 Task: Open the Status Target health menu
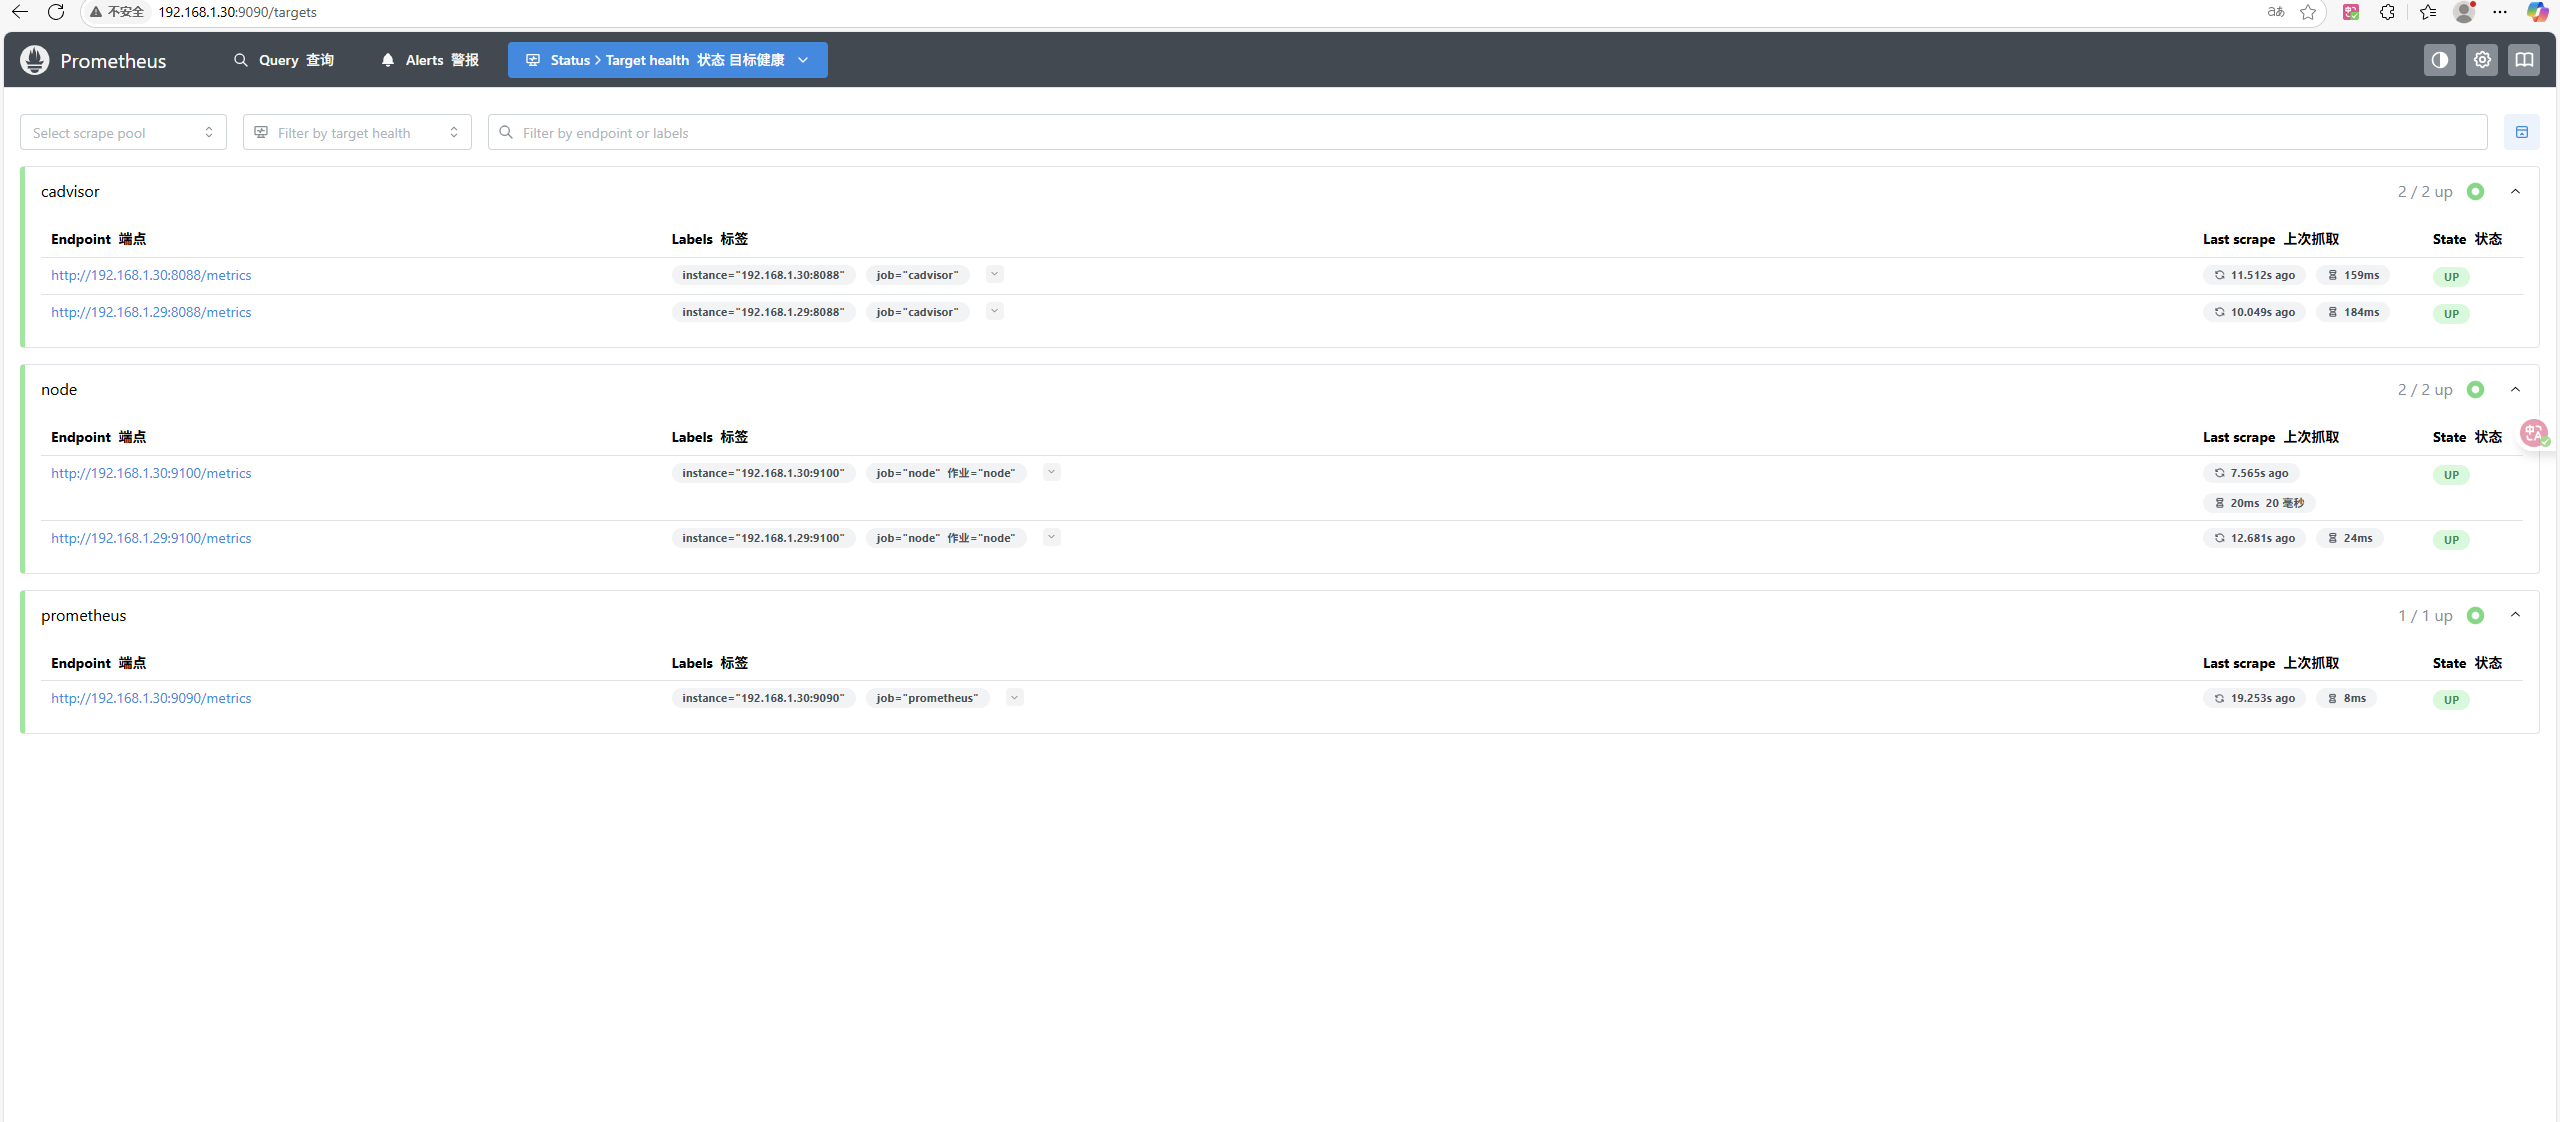tap(667, 60)
